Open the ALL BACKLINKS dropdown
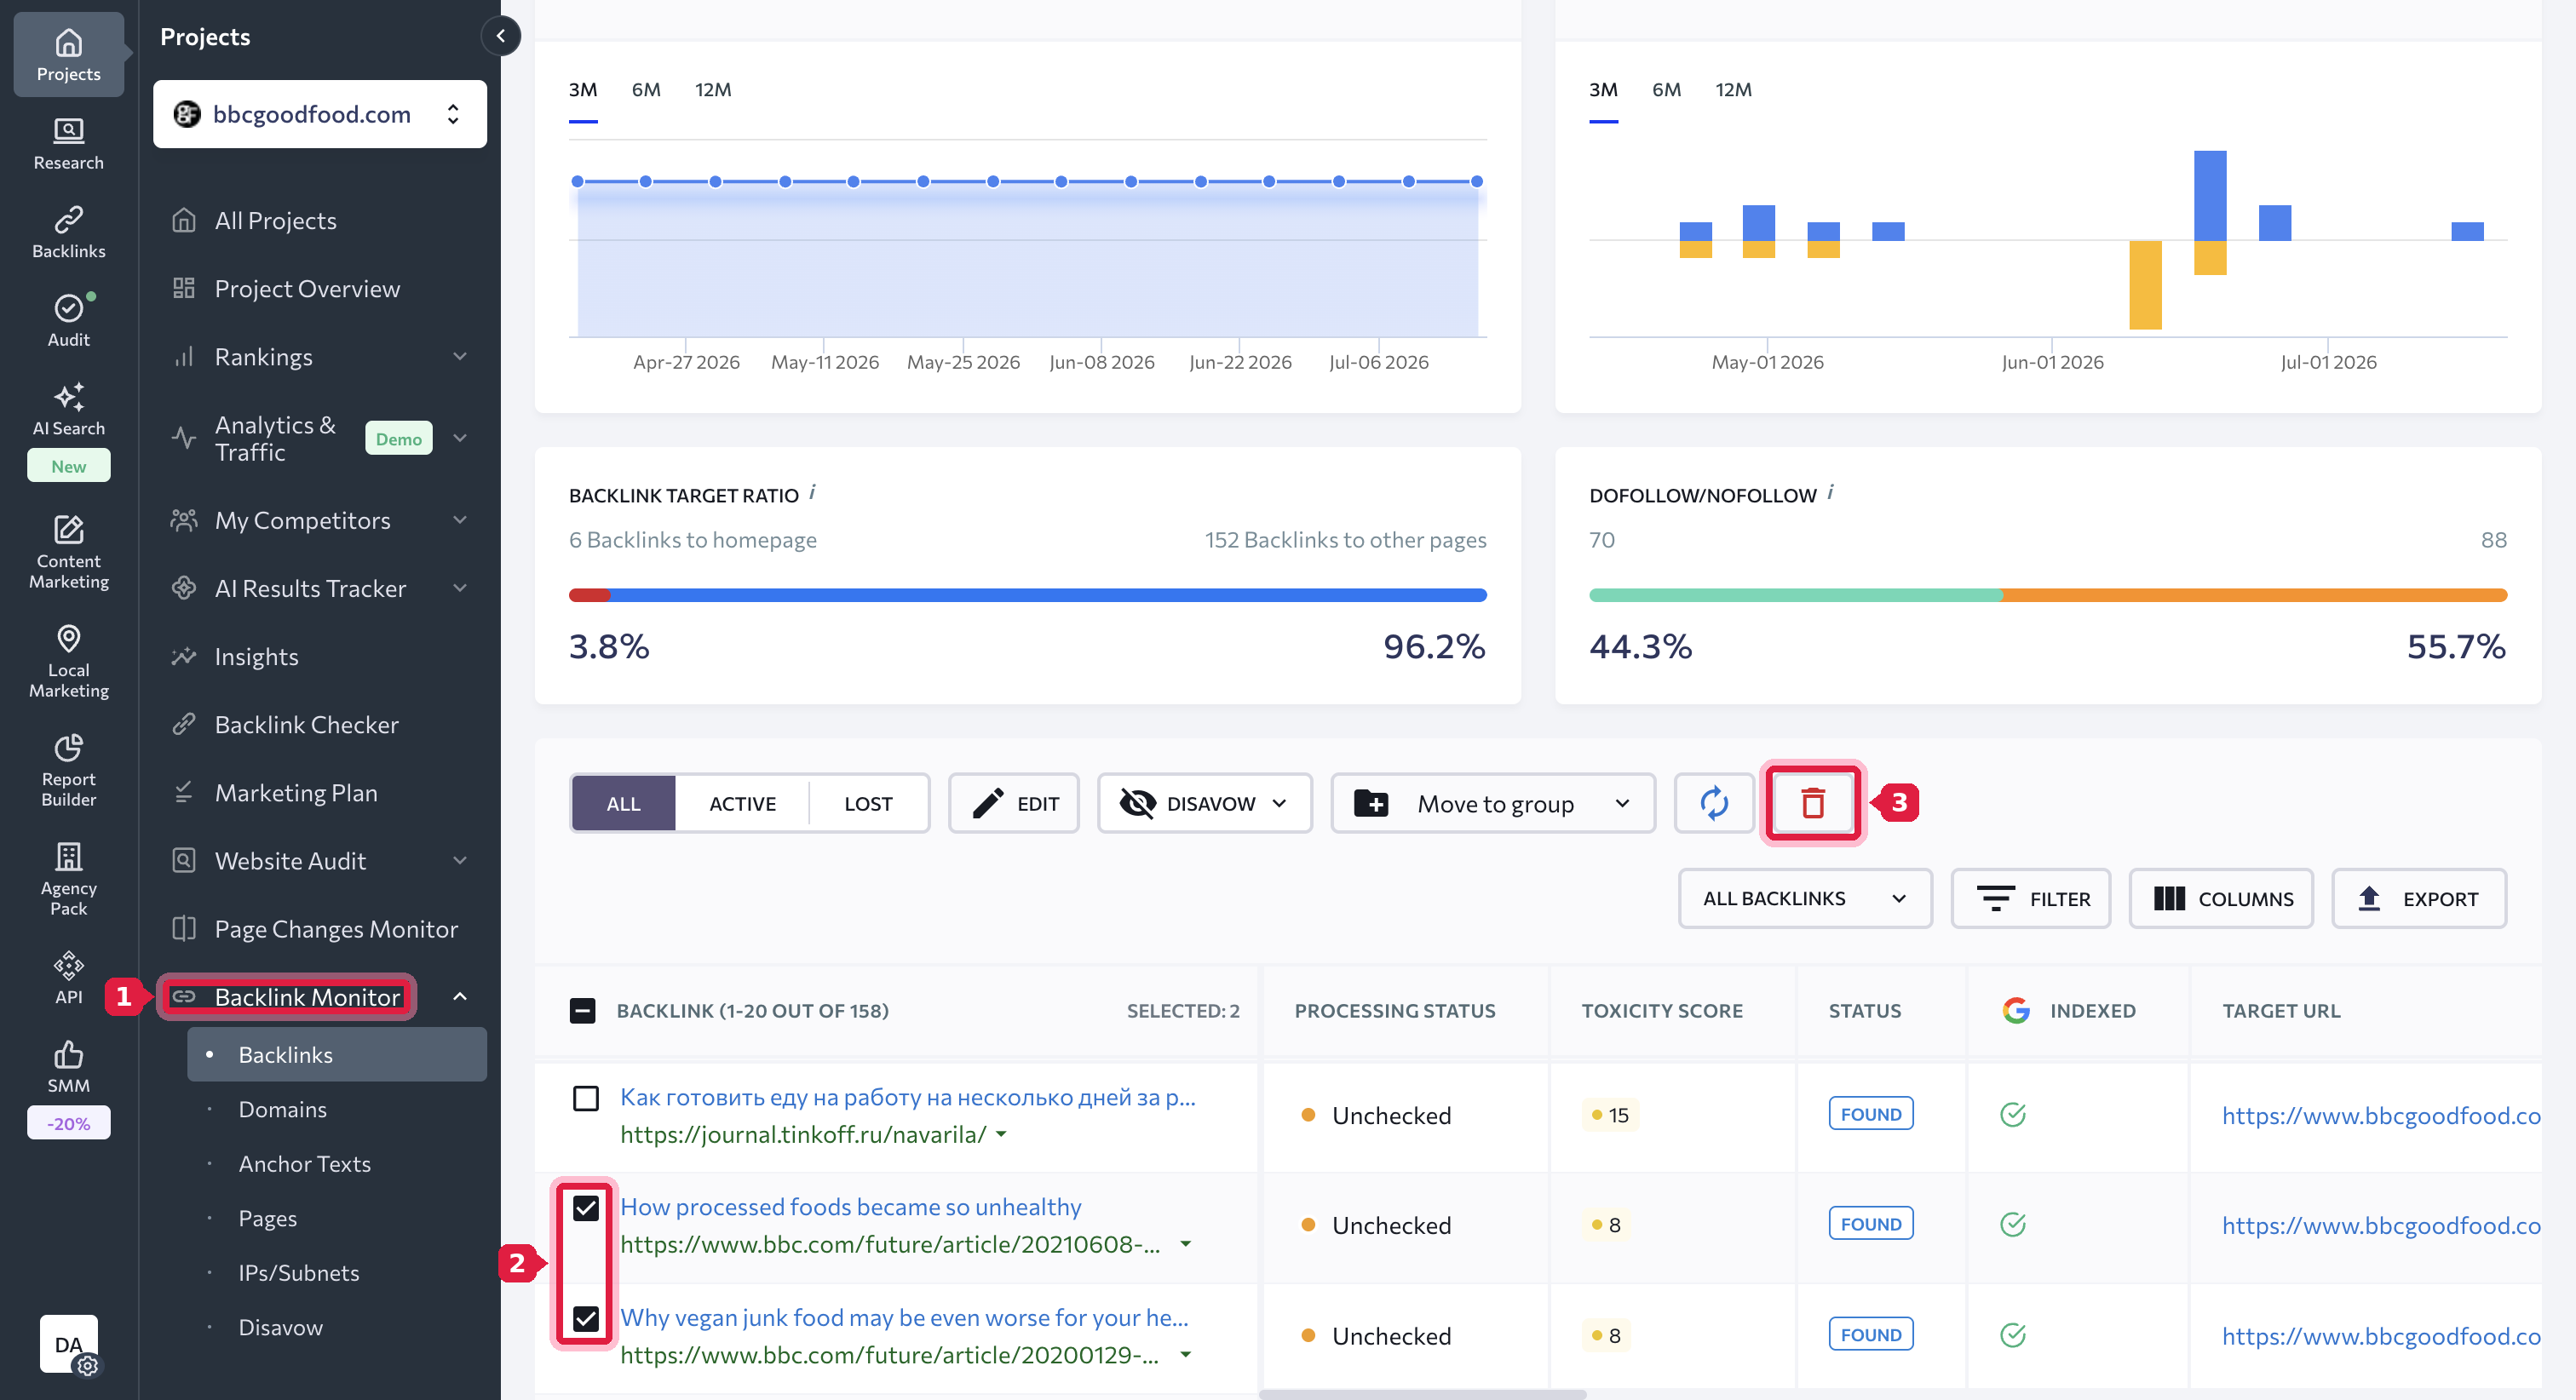Viewport: 2576px width, 1400px height. [1804, 898]
